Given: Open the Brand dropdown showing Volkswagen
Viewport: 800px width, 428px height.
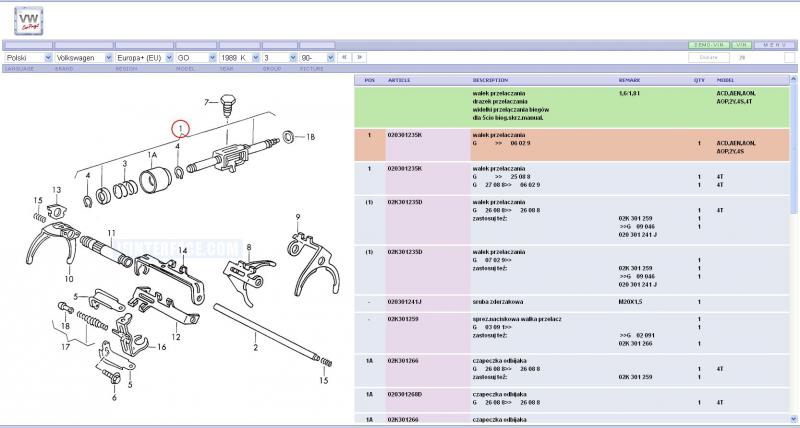Looking at the screenshot, I should (84, 58).
